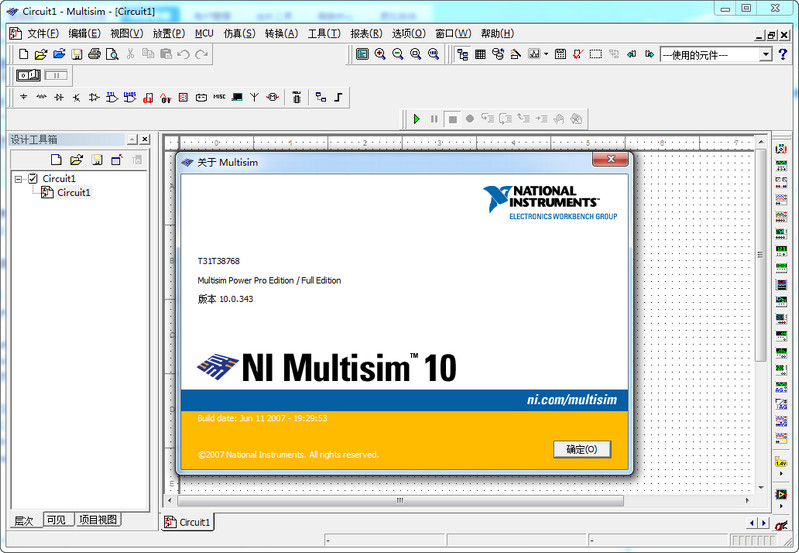Add Multimeter from instruments toolbar
The height and width of the screenshot is (553, 799).
tap(781, 149)
